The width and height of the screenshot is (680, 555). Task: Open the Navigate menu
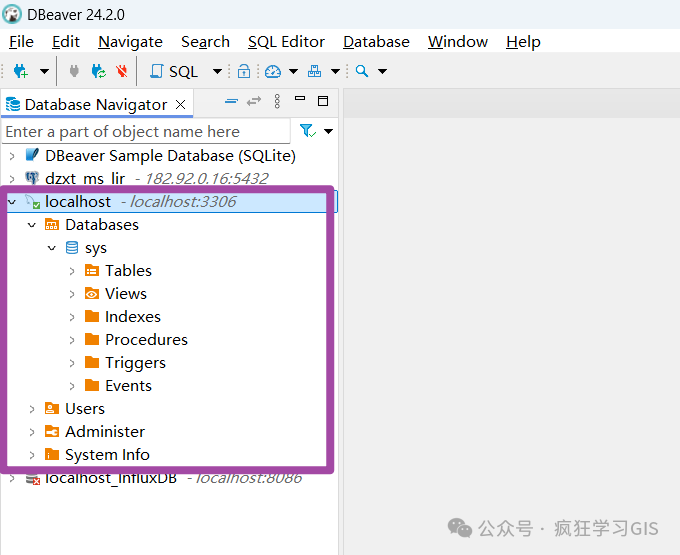point(130,42)
